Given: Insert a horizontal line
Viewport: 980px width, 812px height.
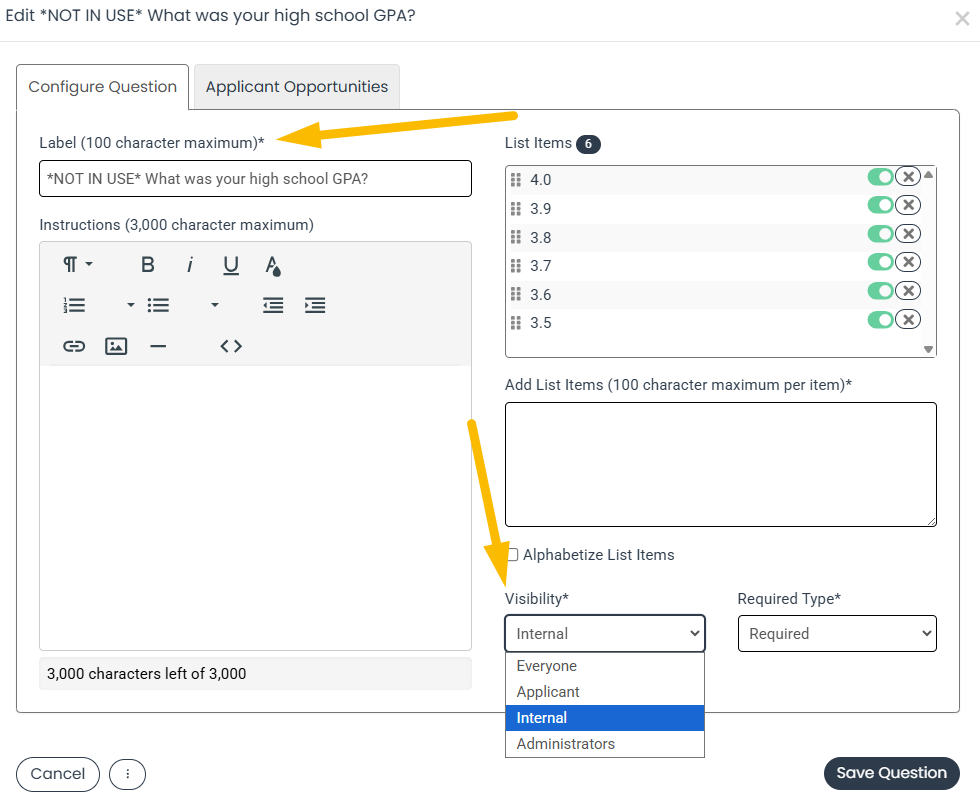Looking at the screenshot, I should (158, 346).
